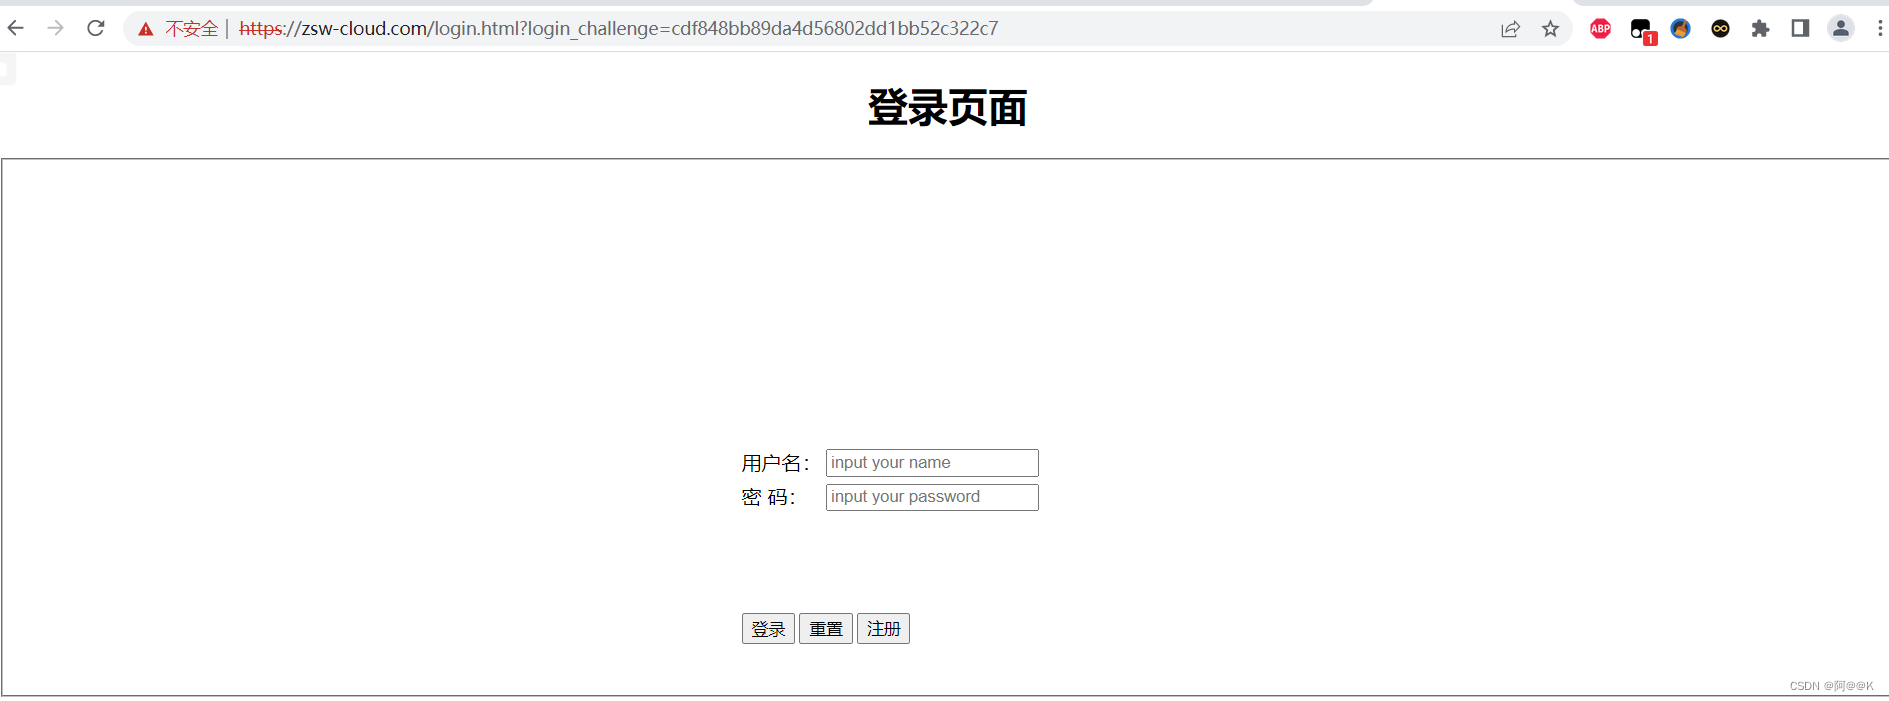1889x701 pixels.
Task: Click the 用户名 label
Action: [775, 463]
